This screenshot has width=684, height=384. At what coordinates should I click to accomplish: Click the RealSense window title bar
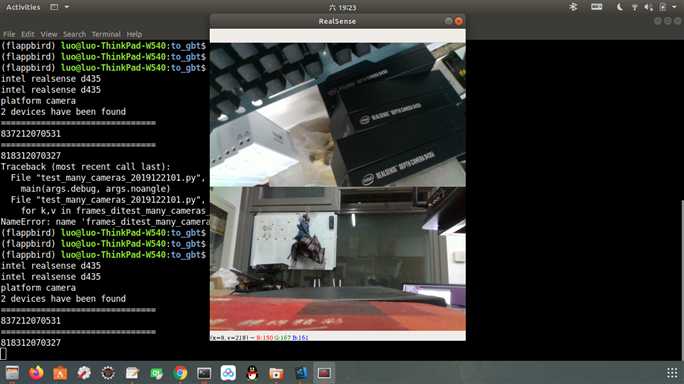[337, 21]
